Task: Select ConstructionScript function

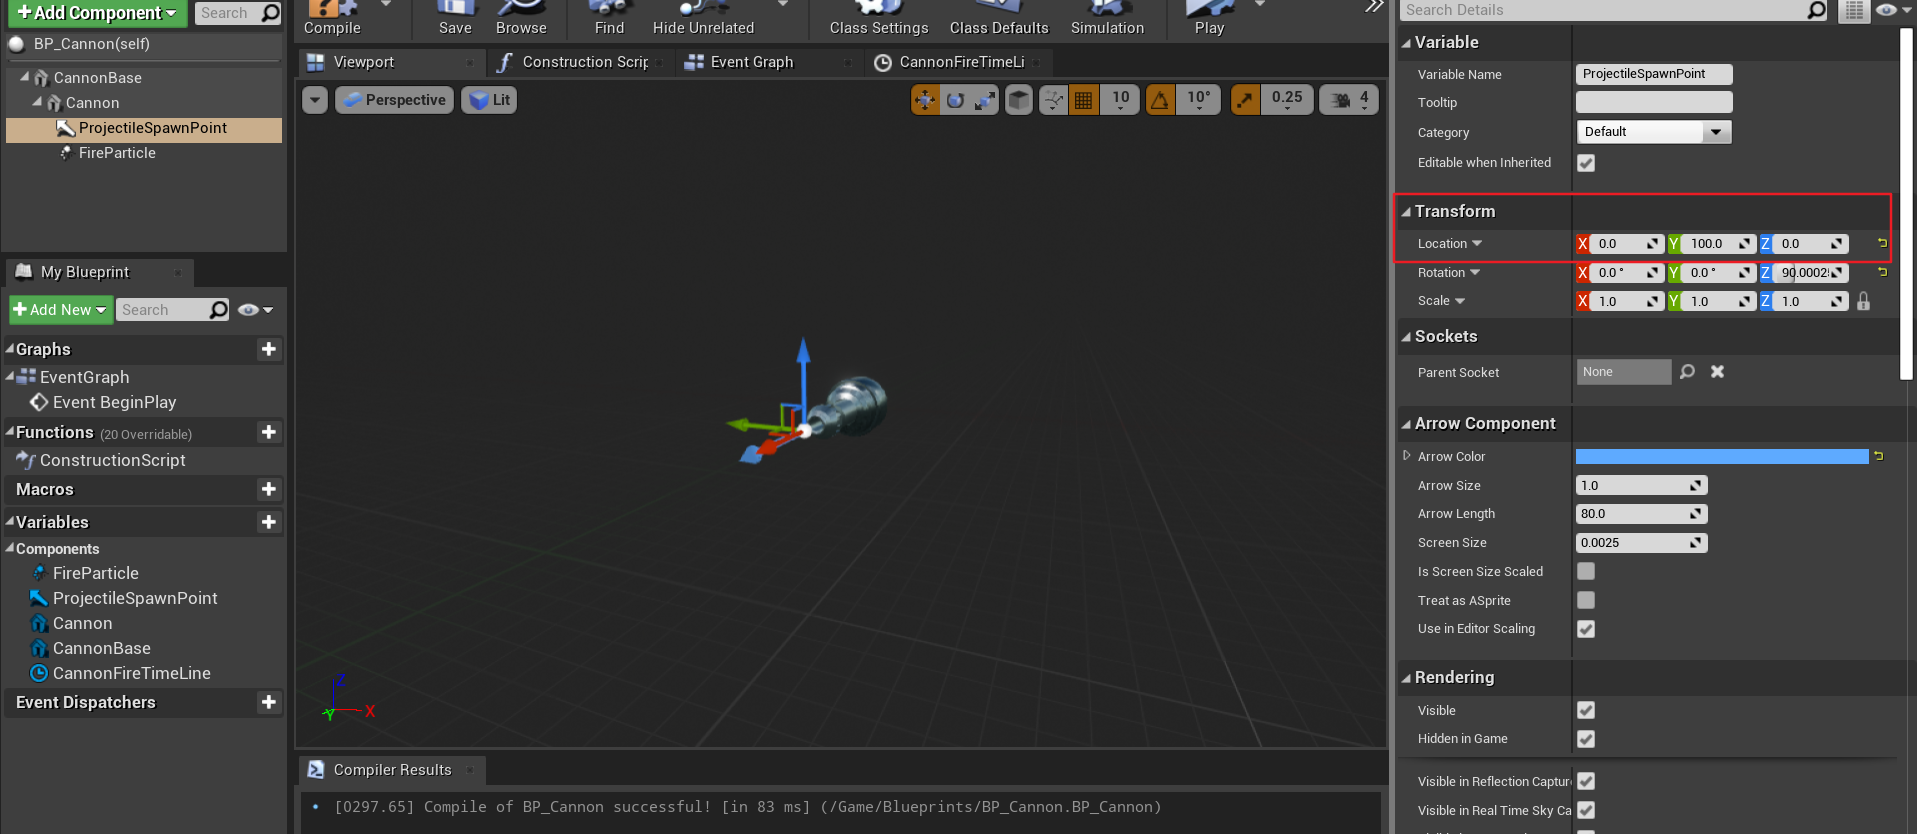Action: pyautogui.click(x=112, y=460)
